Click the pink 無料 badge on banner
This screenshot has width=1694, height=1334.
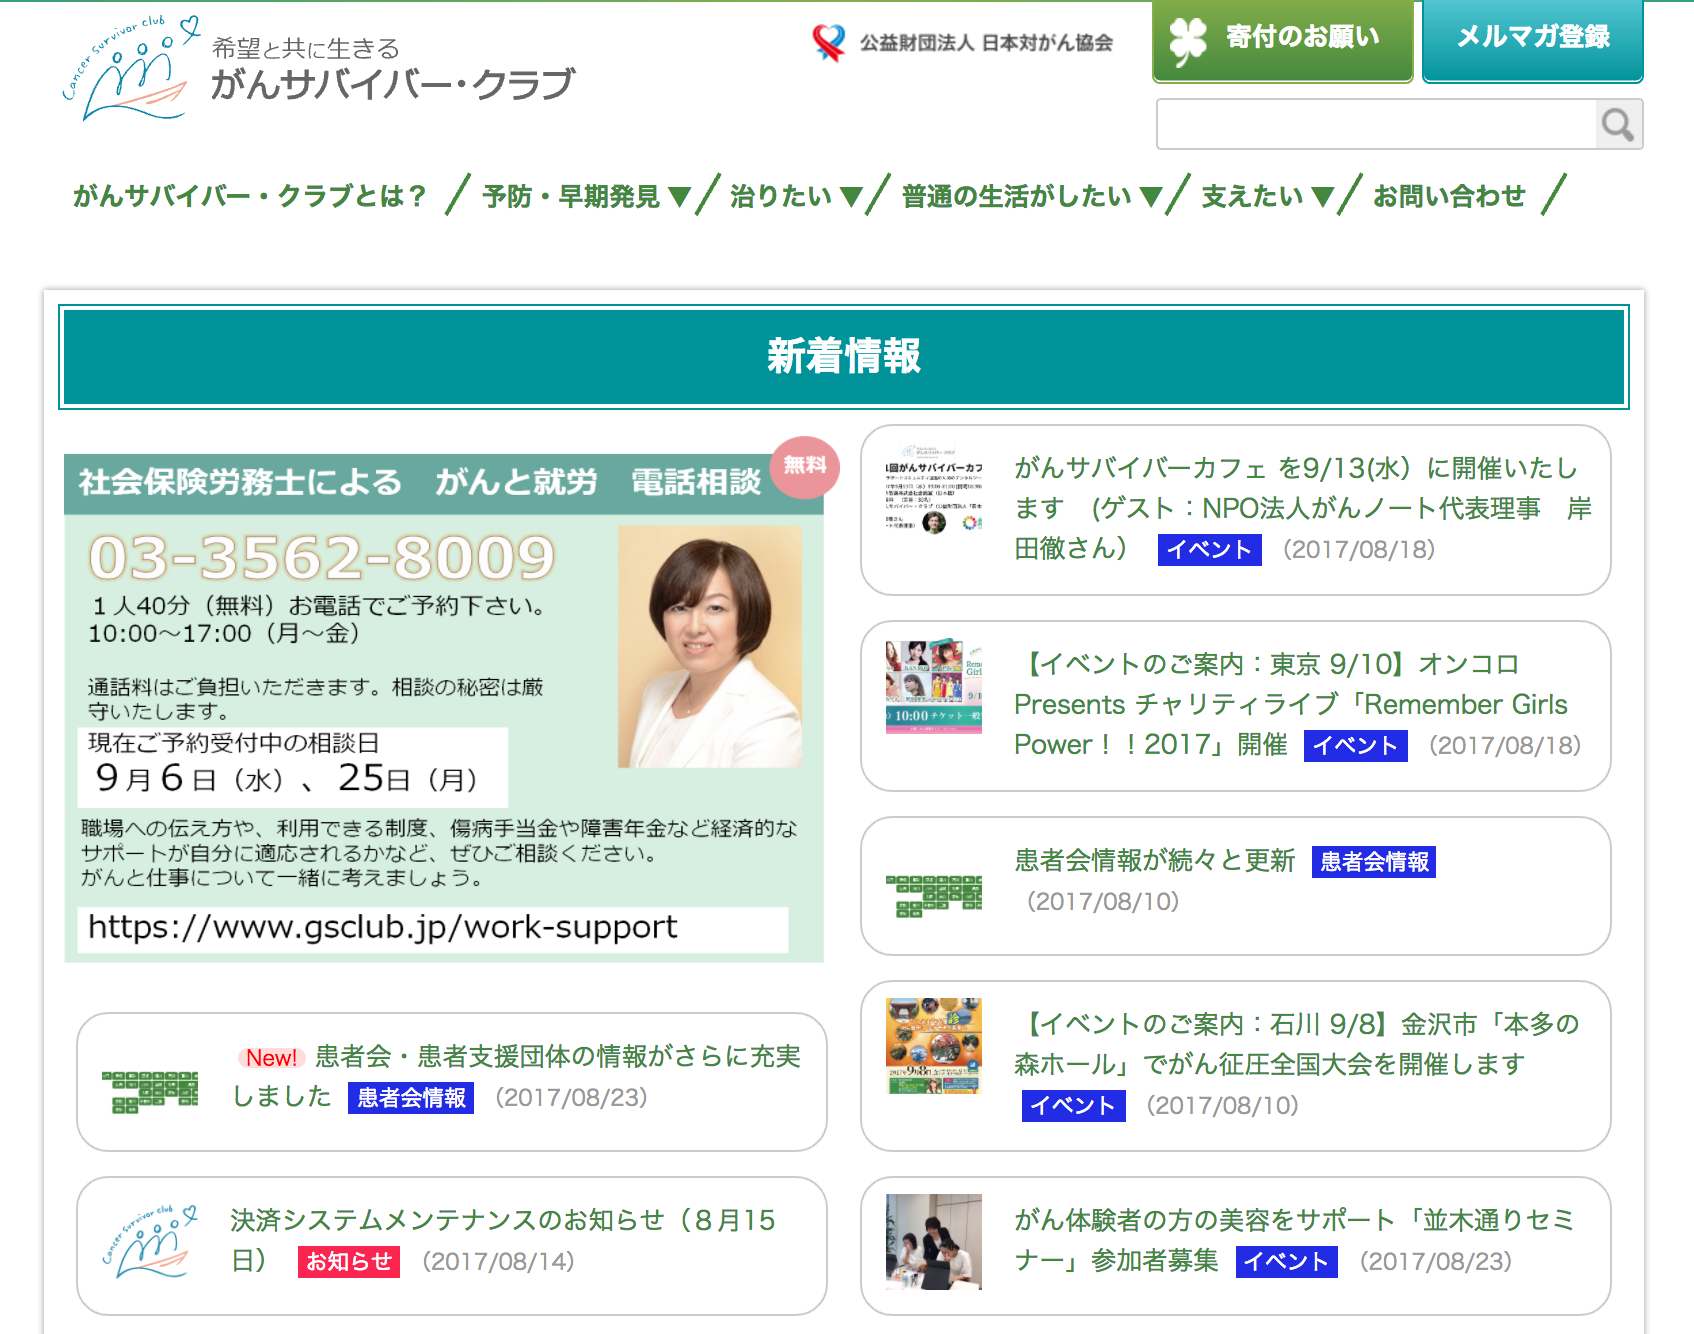[805, 466]
